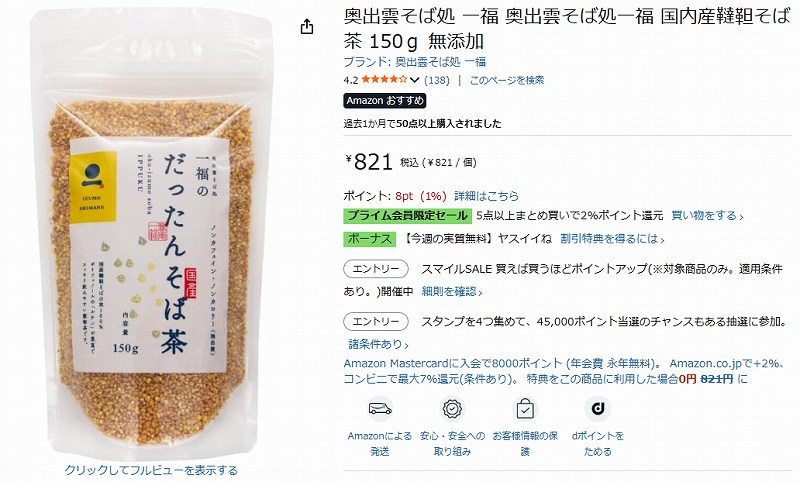Image resolution: width=800 pixels, height=482 pixels.
Task: Click the Amazon おすすめ badge
Action: (385, 100)
